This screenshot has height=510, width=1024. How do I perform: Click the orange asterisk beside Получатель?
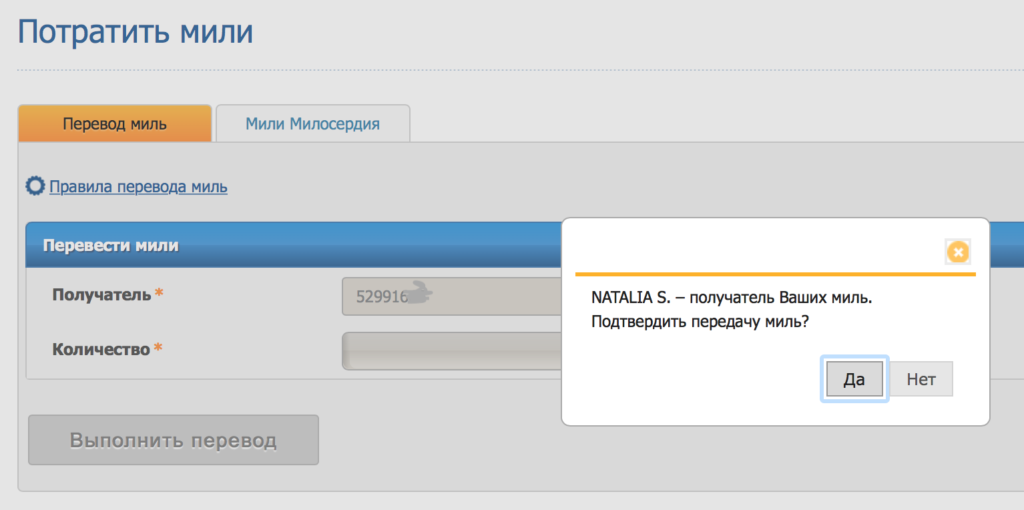(159, 293)
